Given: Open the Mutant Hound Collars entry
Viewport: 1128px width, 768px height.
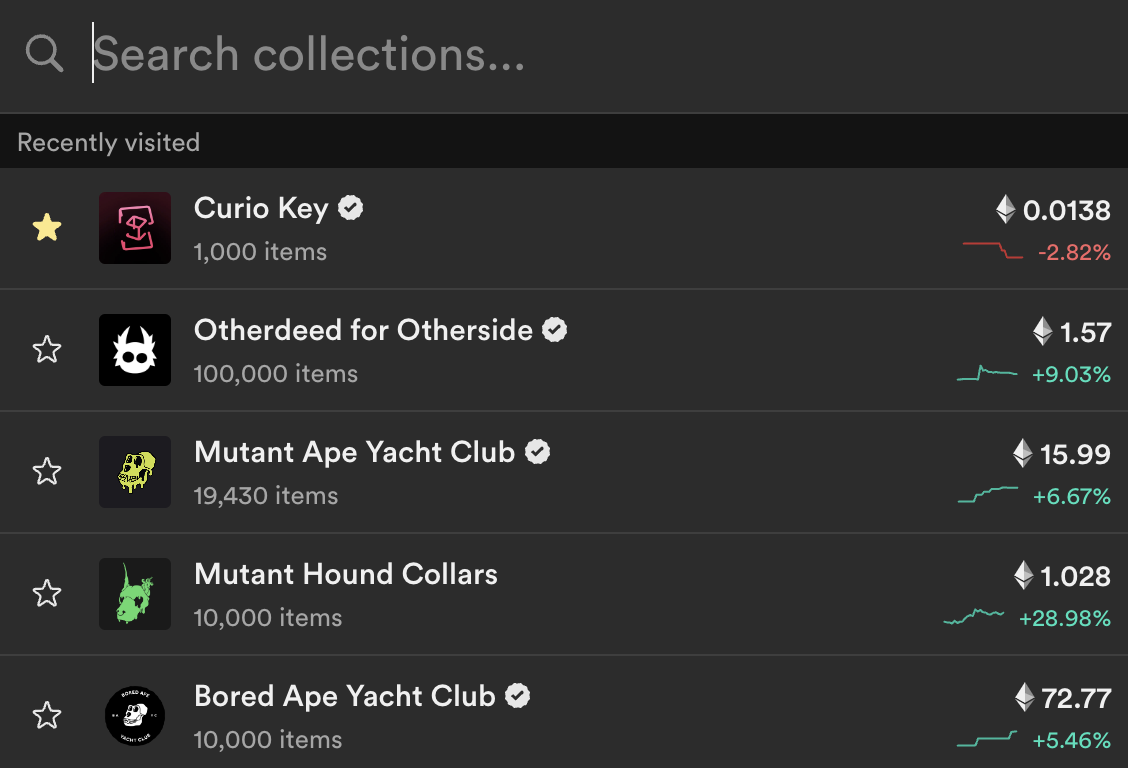Looking at the screenshot, I should coord(346,575).
